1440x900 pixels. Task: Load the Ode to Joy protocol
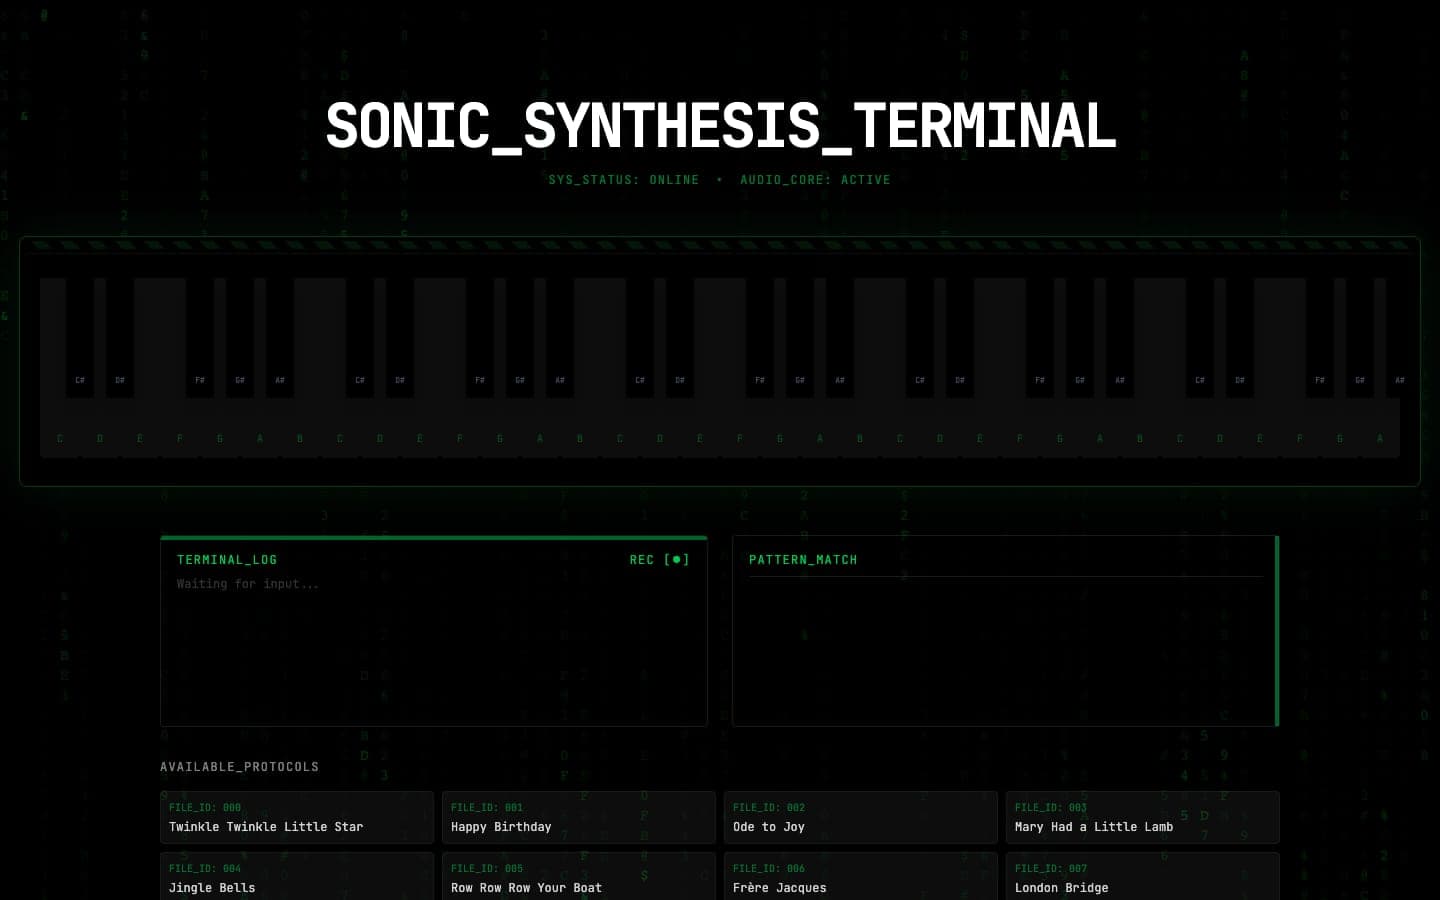(x=861, y=817)
